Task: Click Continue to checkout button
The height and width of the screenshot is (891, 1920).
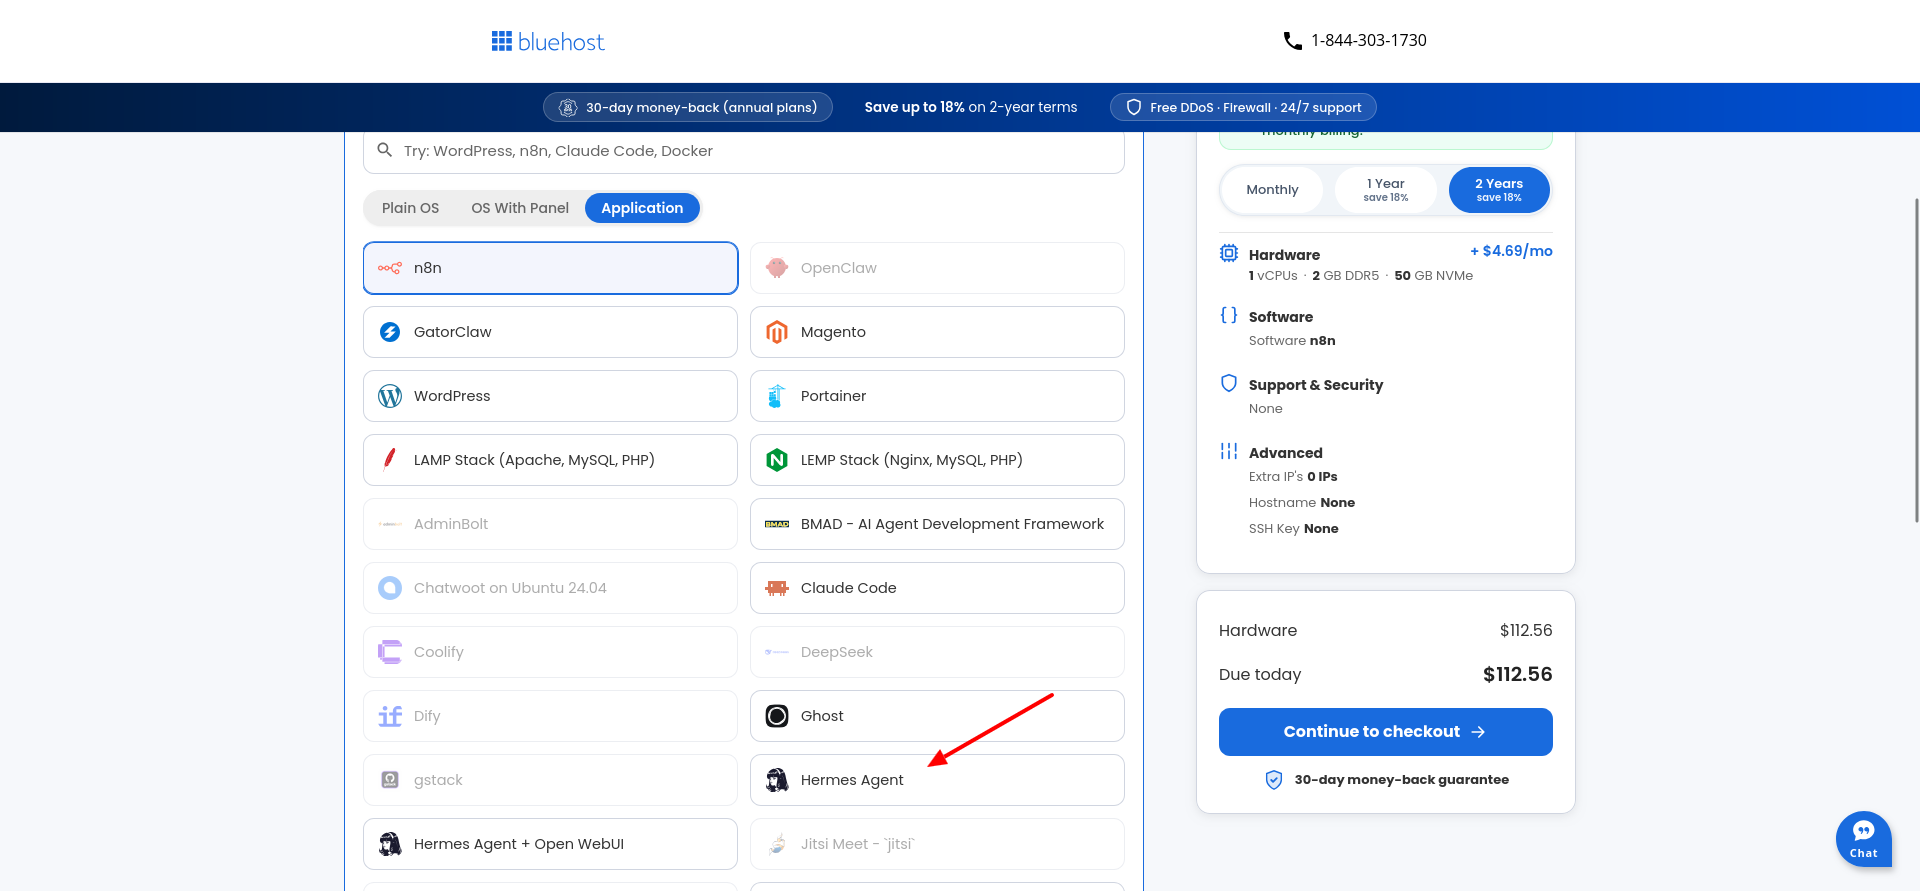Action: (1386, 732)
